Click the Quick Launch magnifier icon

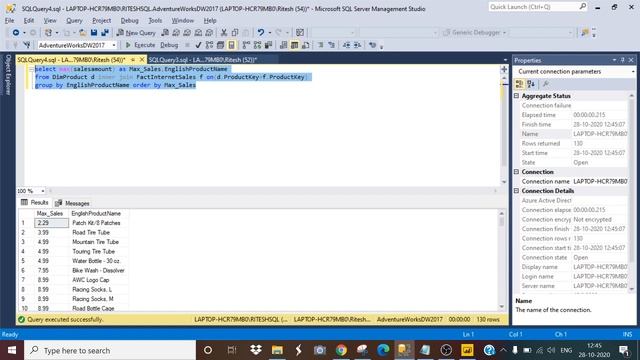tap(582, 7)
